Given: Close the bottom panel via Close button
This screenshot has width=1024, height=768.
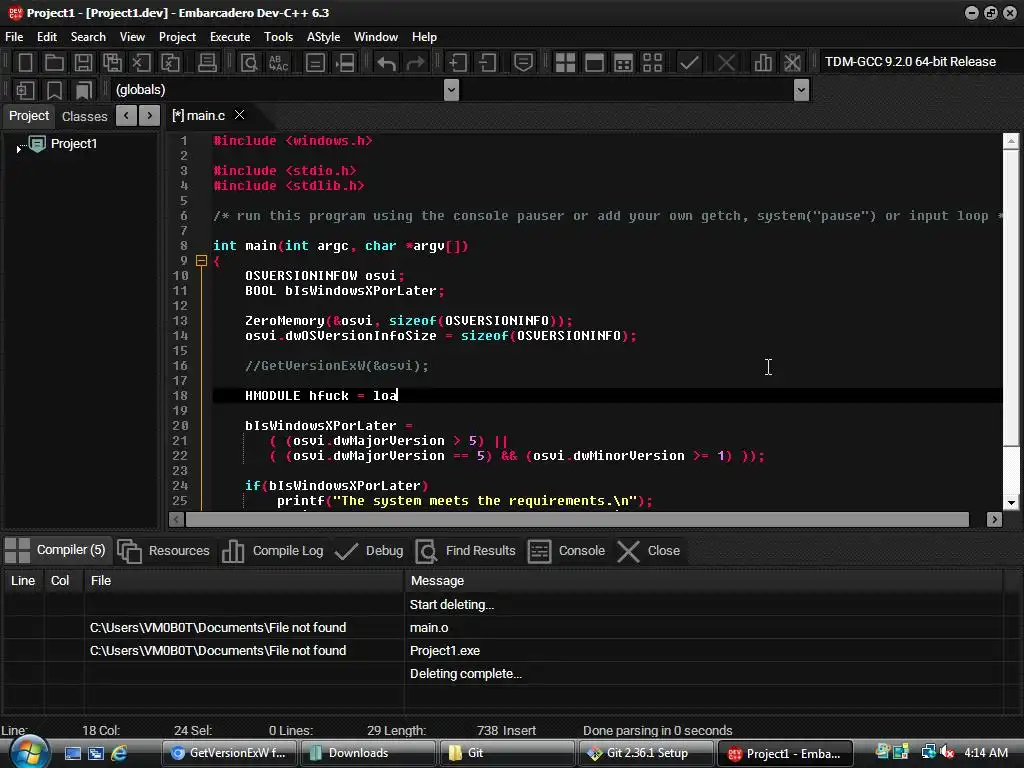Looking at the screenshot, I should click(648, 551).
